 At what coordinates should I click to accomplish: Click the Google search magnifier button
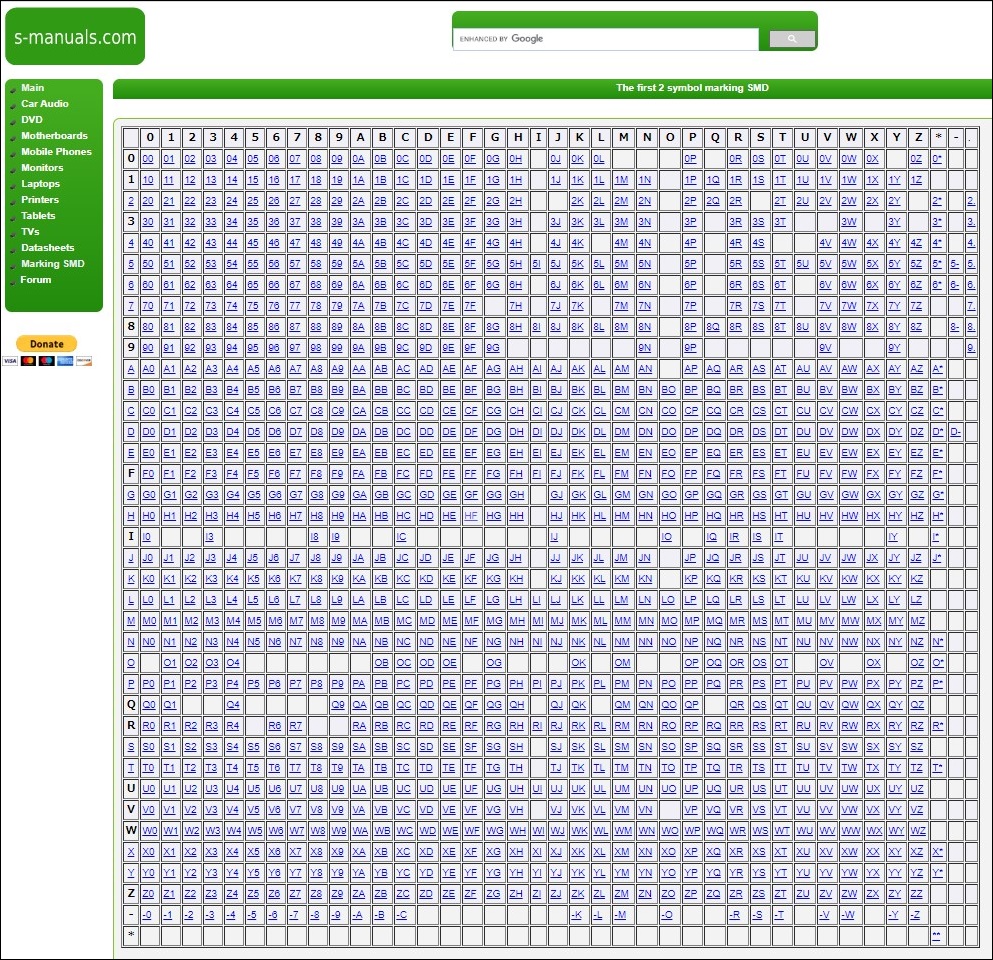click(x=792, y=39)
